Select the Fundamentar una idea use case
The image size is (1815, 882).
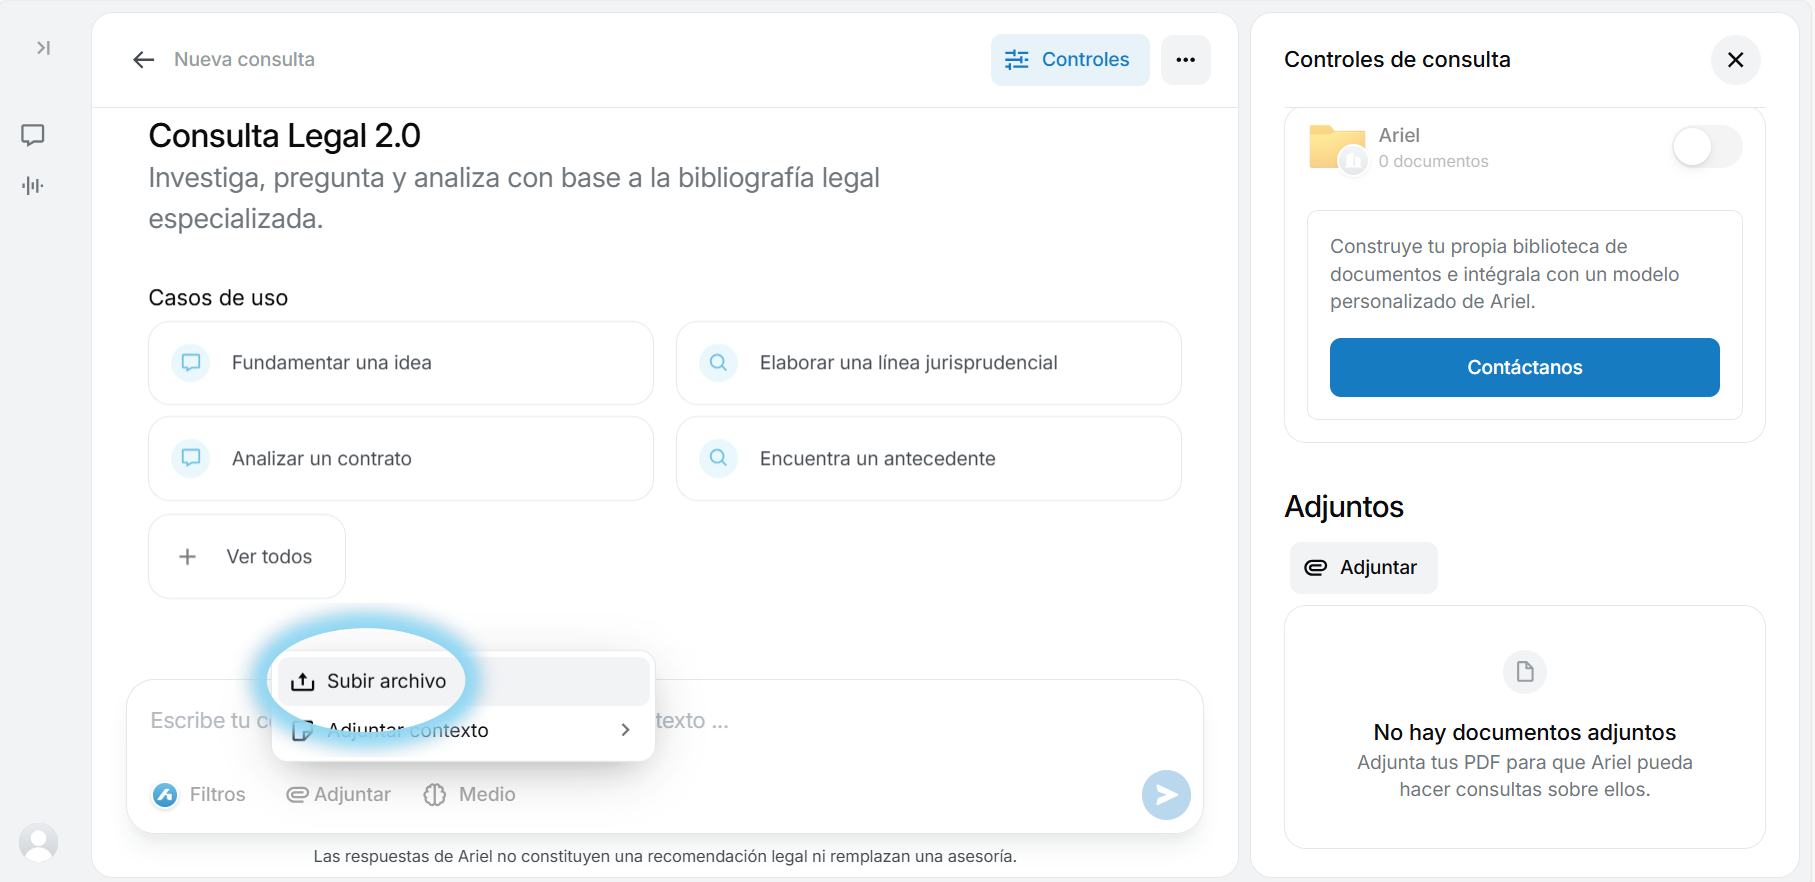(400, 363)
